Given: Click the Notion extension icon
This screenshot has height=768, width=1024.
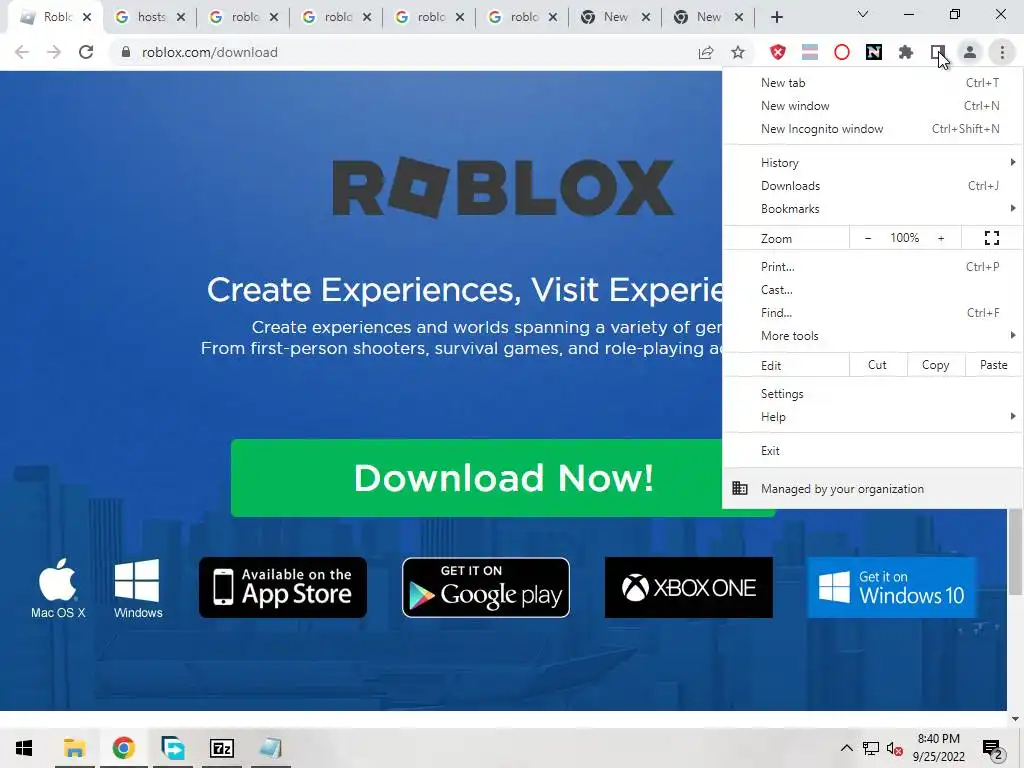Looking at the screenshot, I should 874,52.
